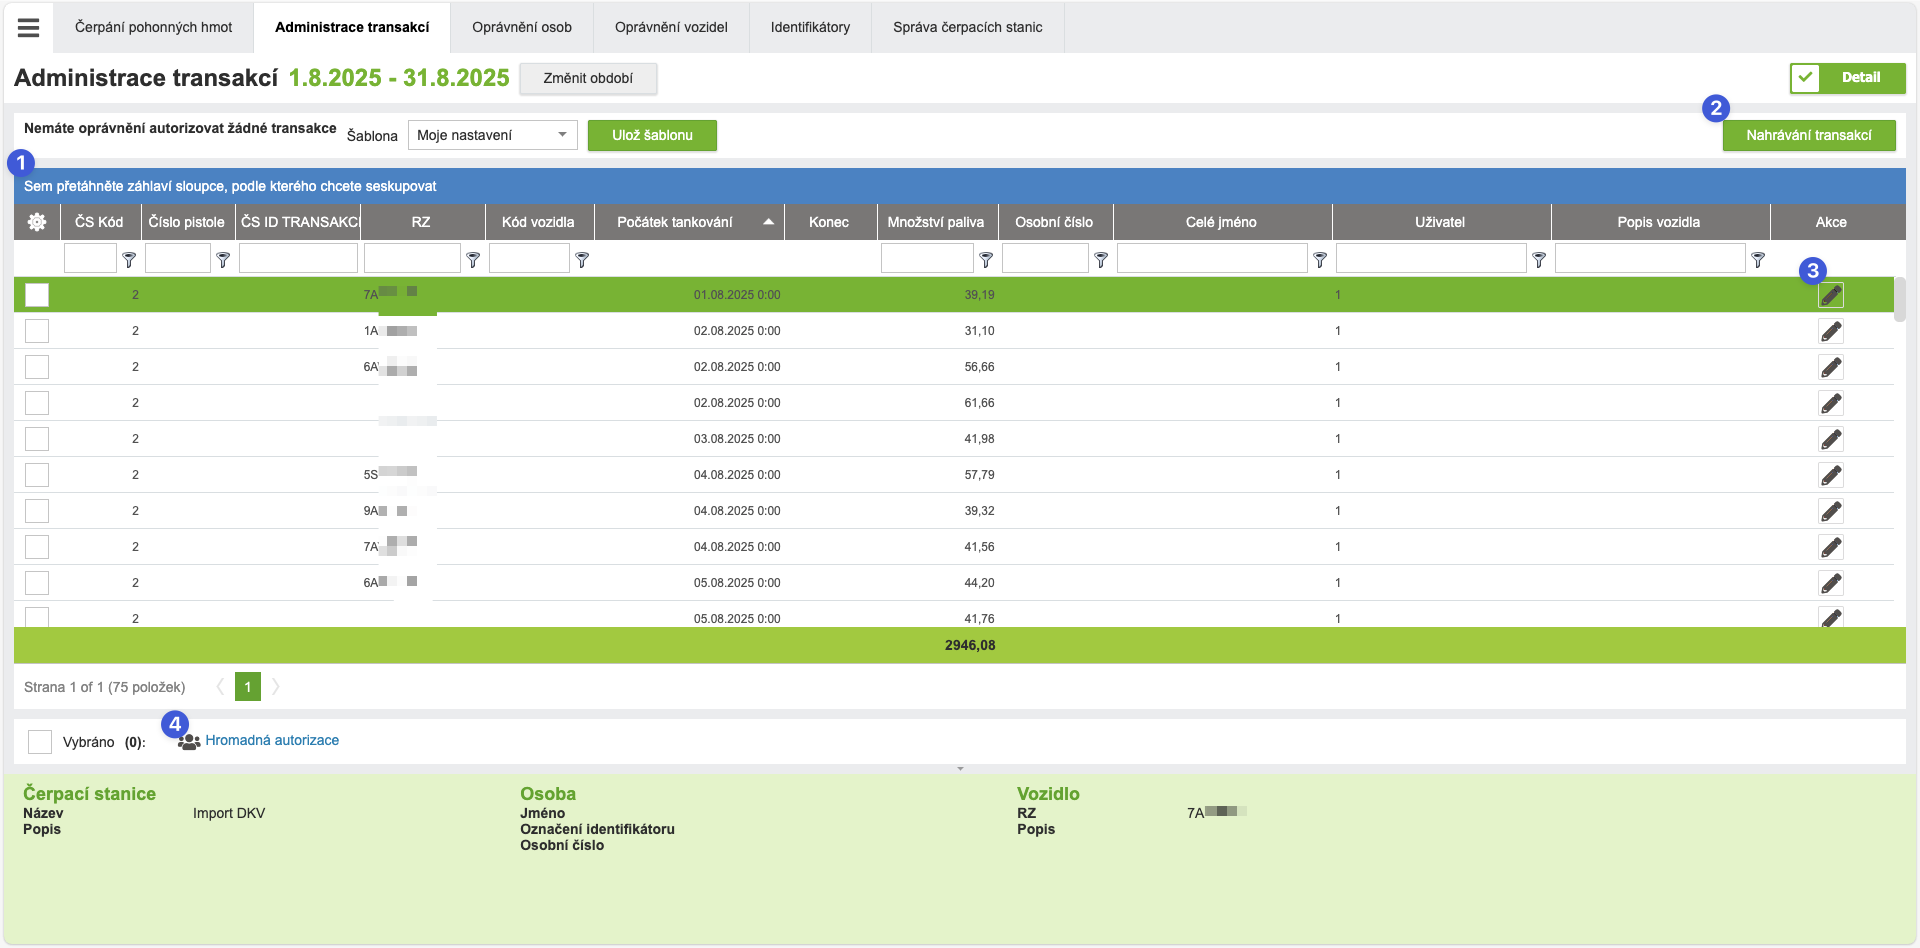
Task: Click the edit pencil for the 39,19 row
Action: [1830, 295]
